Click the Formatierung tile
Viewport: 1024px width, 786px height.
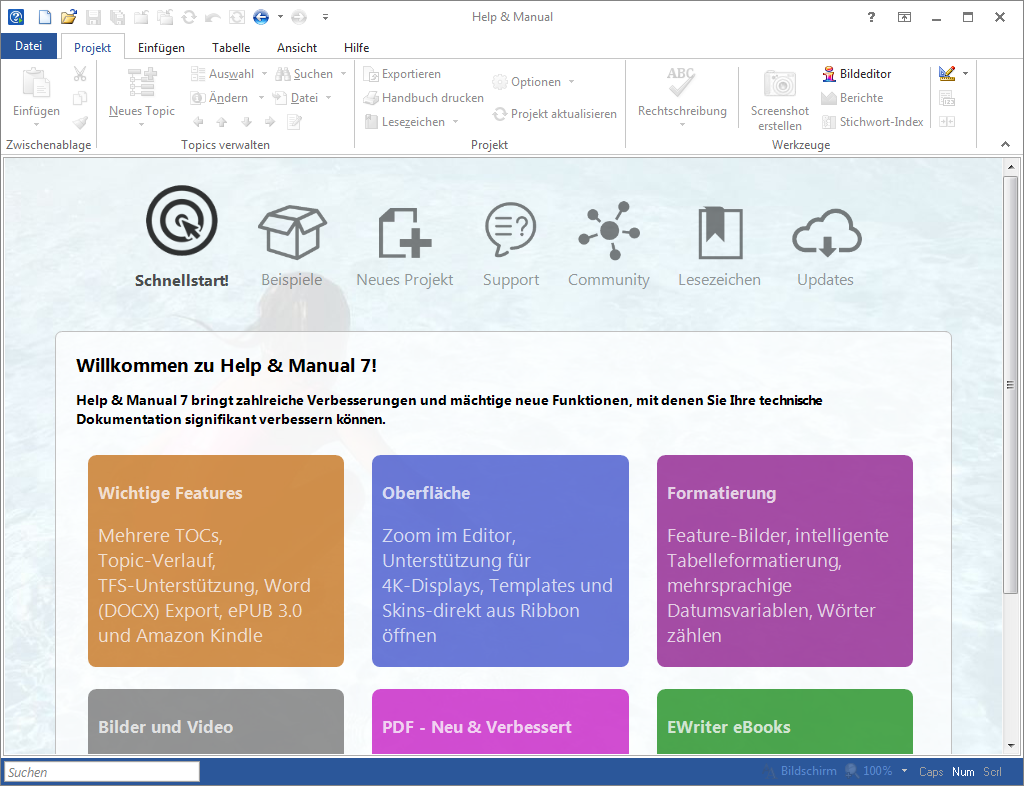tap(784, 561)
